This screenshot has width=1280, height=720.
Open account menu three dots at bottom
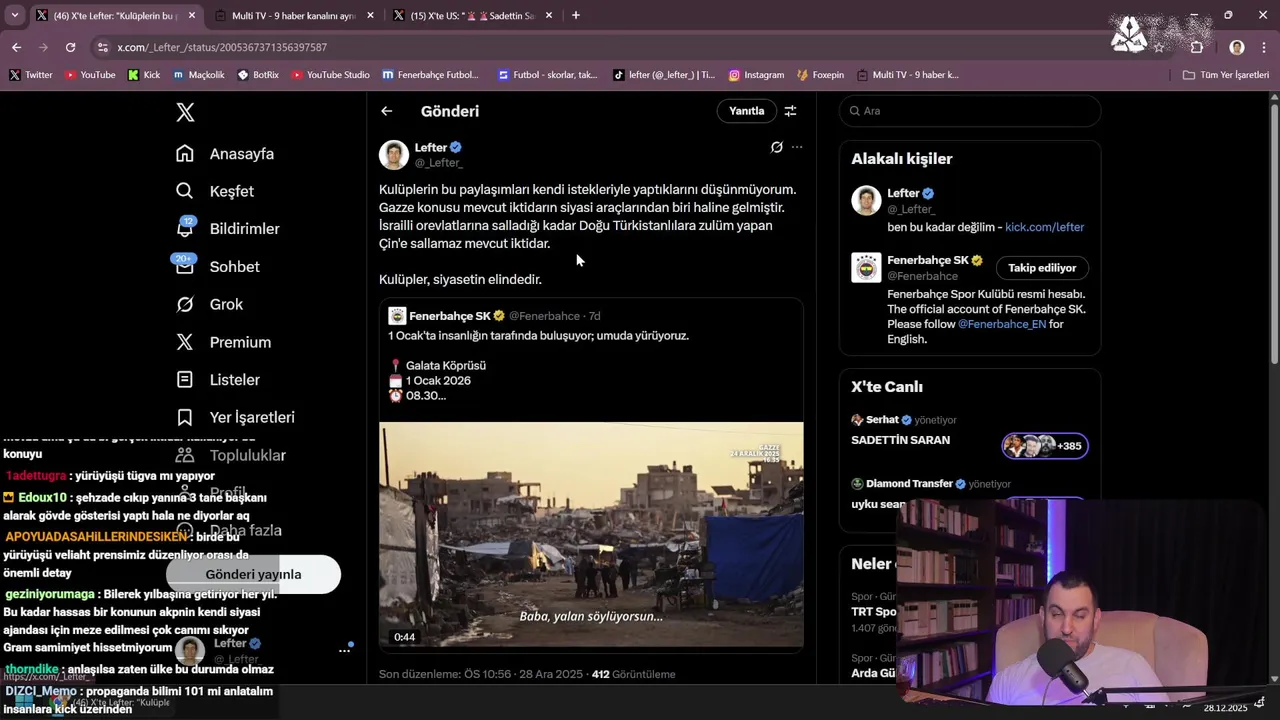[x=345, y=650]
